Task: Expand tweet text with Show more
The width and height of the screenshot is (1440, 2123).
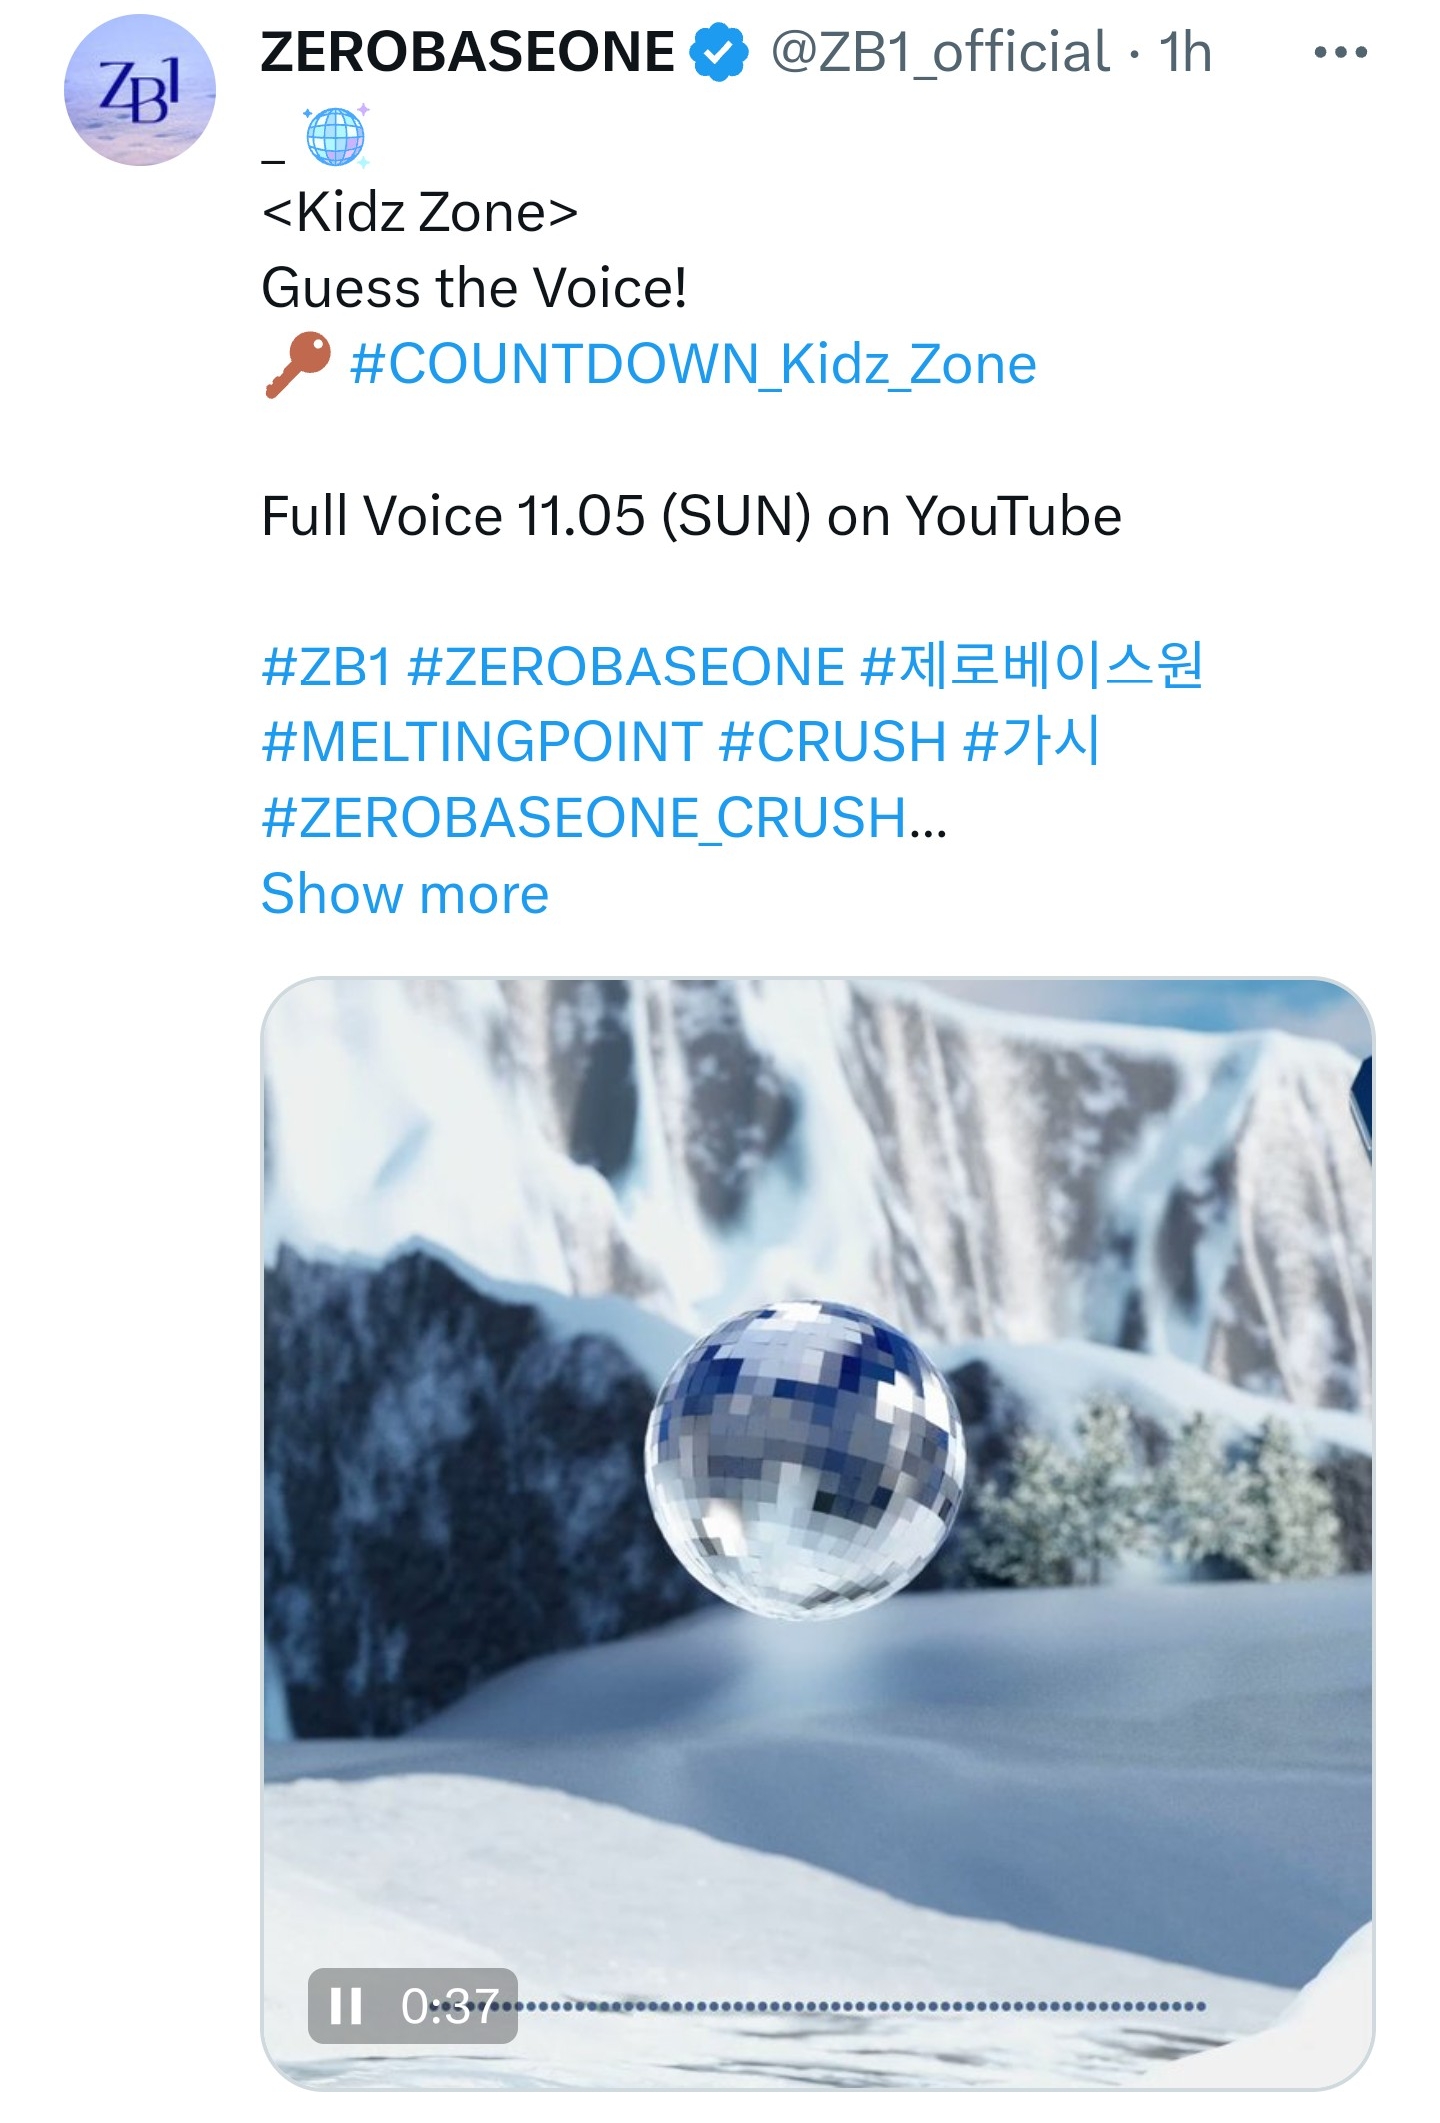Action: click(x=405, y=893)
